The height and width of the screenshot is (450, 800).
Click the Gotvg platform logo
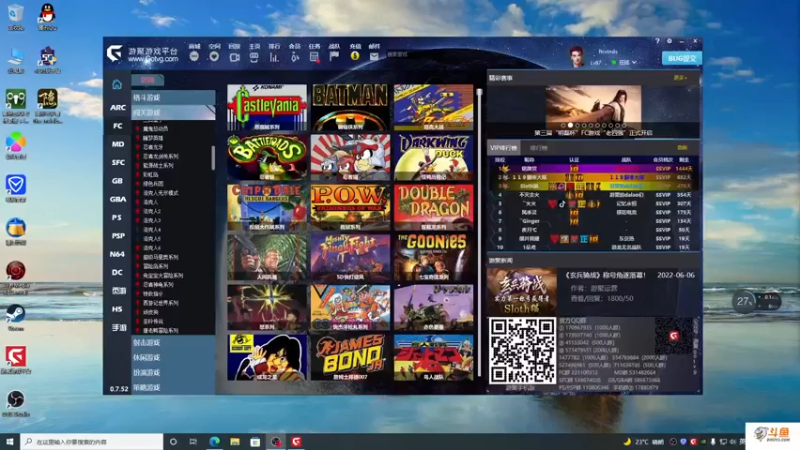pyautogui.click(x=115, y=53)
